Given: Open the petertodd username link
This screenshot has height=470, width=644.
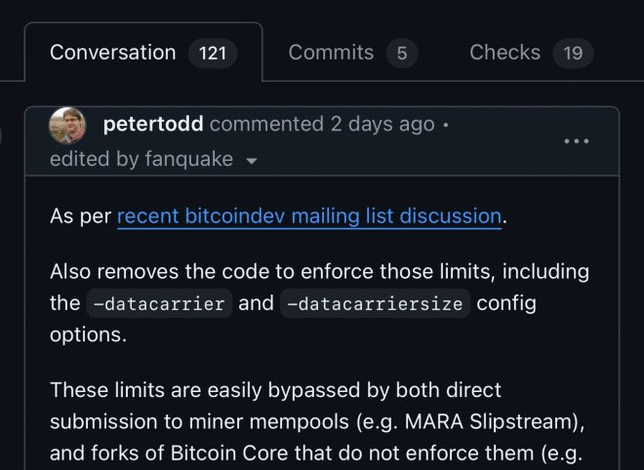Looking at the screenshot, I should (x=153, y=124).
